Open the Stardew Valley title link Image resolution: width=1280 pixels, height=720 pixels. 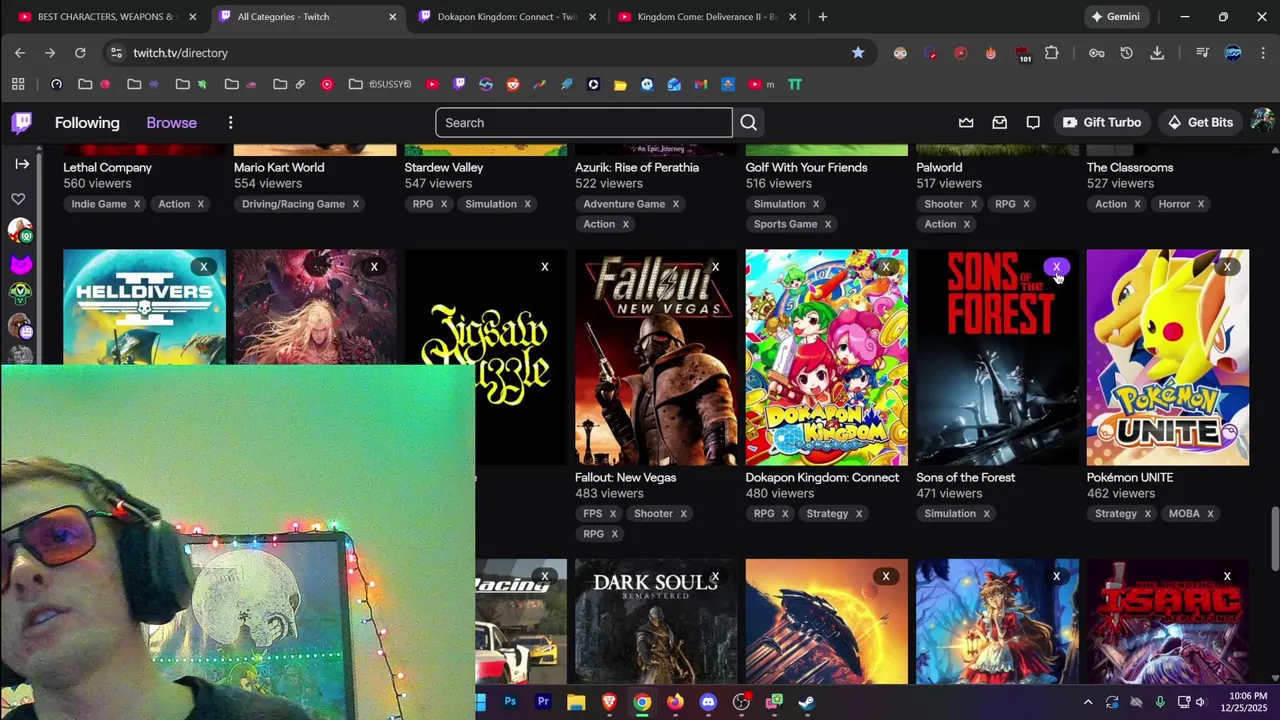[444, 167]
